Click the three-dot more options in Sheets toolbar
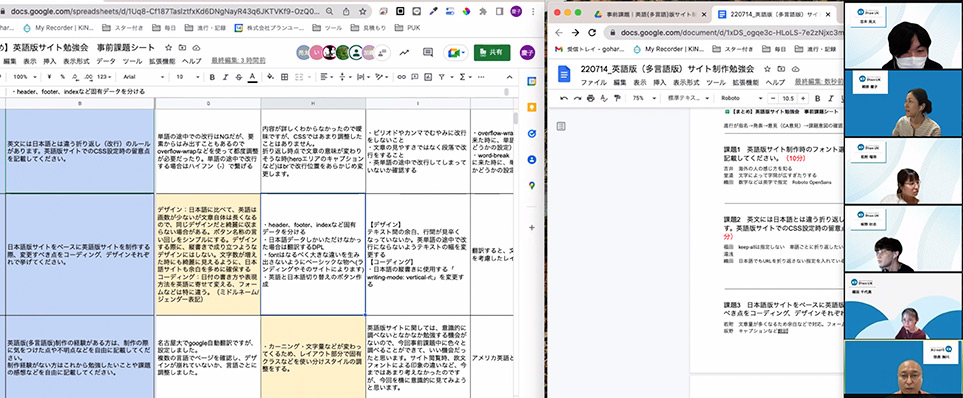The image size is (963, 398). click(x=481, y=77)
